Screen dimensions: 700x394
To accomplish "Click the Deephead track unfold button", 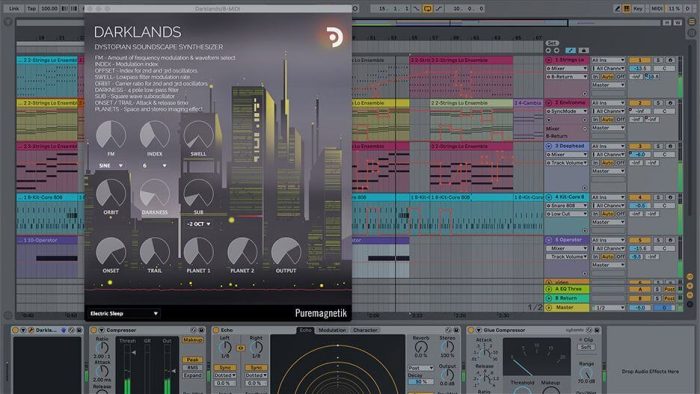I will point(549,146).
